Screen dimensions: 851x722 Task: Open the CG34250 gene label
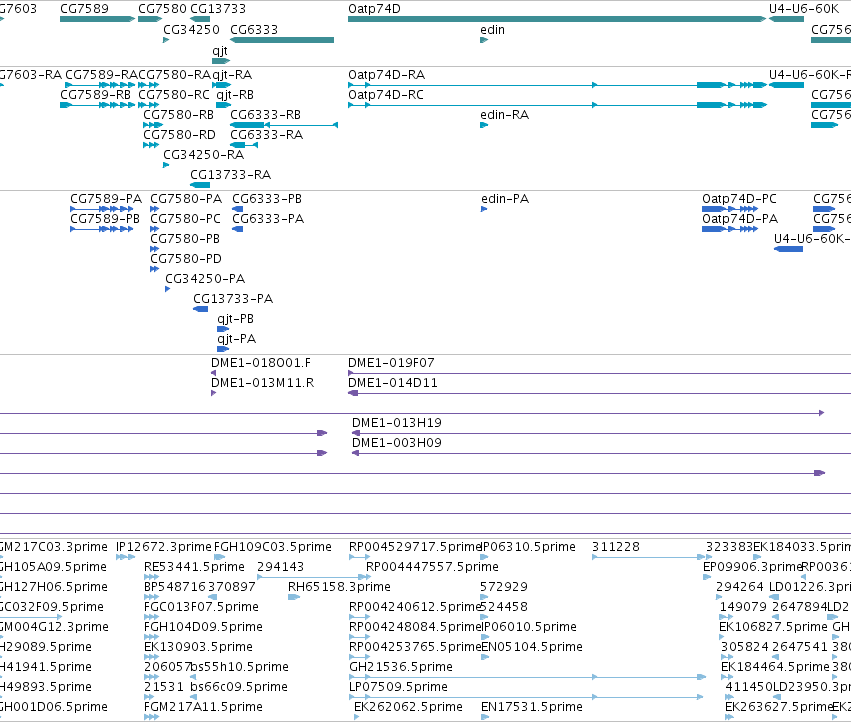[192, 29]
